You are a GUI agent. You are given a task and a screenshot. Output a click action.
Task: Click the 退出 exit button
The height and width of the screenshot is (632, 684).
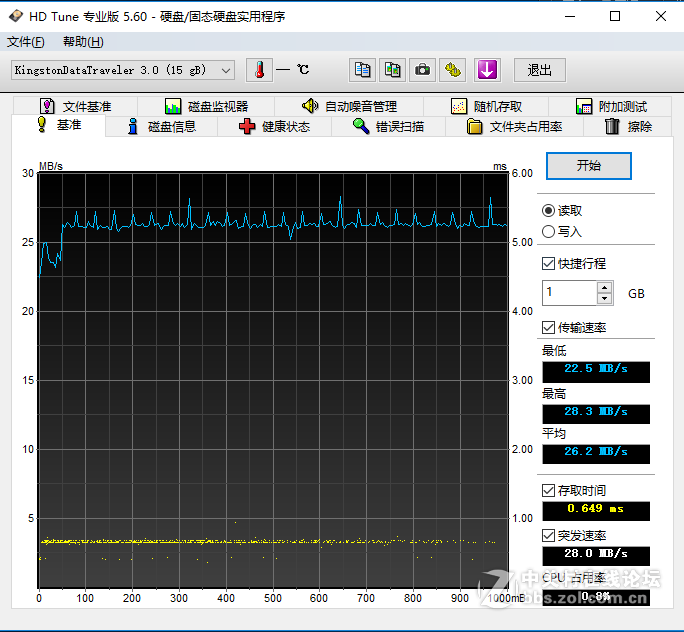click(540, 70)
